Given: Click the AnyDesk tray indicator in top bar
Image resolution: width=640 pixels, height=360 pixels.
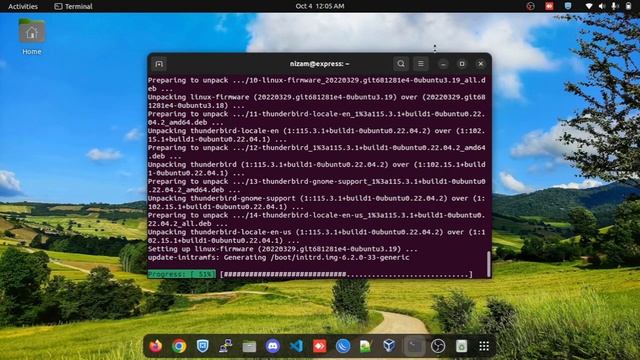Looking at the screenshot, I should coord(549,6).
